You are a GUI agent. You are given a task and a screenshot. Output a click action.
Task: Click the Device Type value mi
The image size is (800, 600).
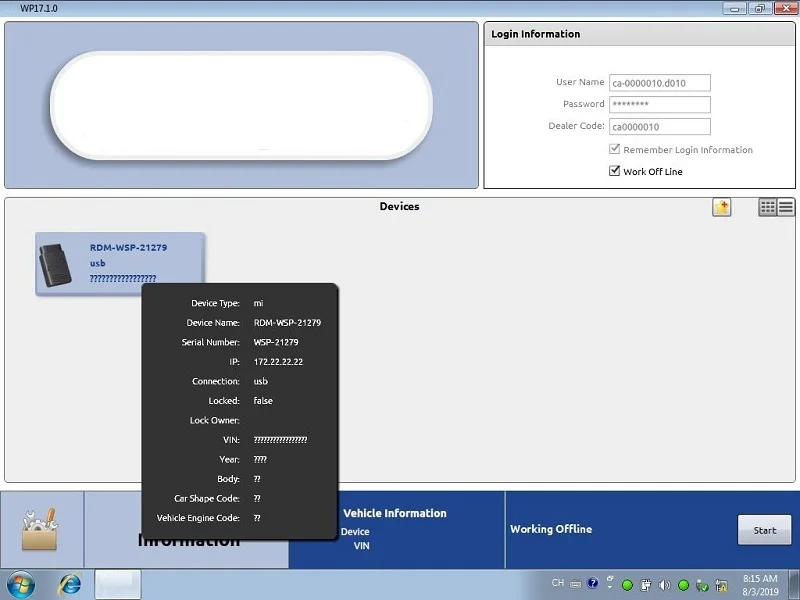(x=259, y=303)
